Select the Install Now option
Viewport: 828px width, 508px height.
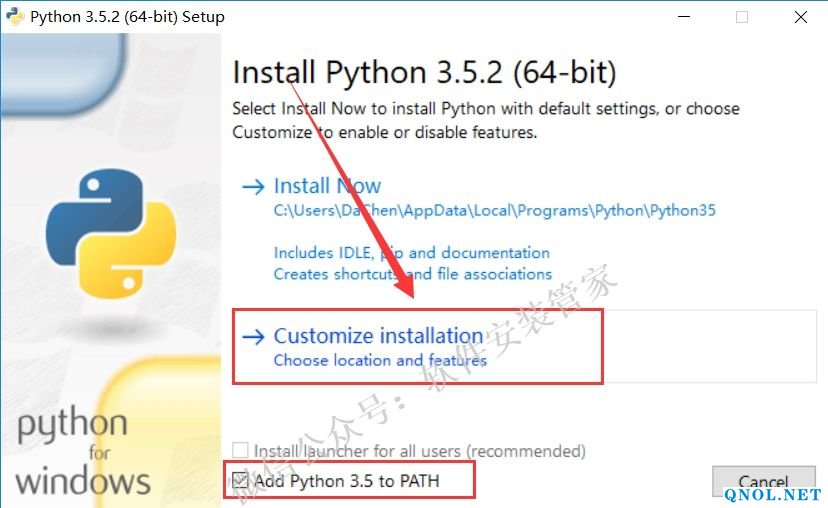click(x=327, y=186)
